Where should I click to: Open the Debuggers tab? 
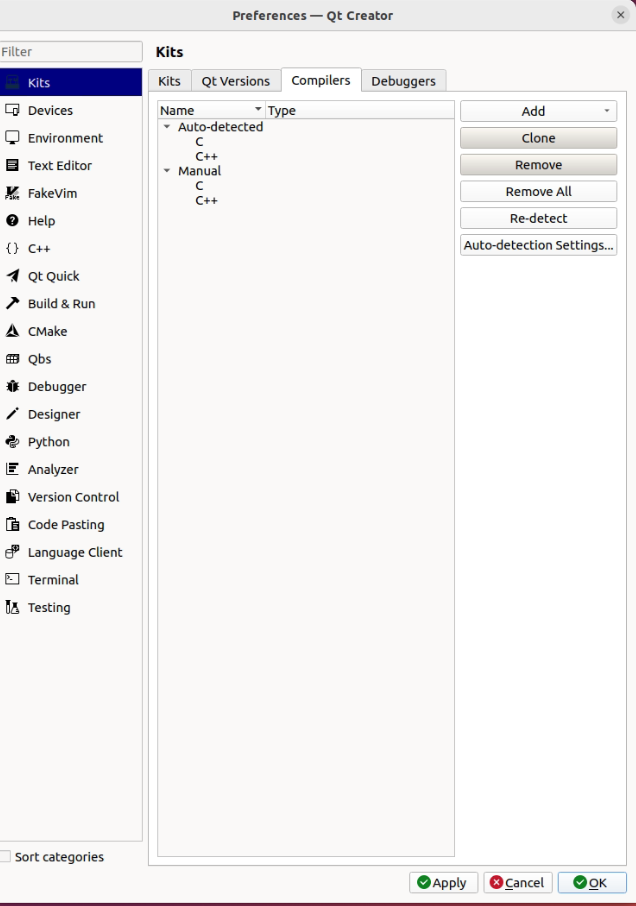click(403, 81)
